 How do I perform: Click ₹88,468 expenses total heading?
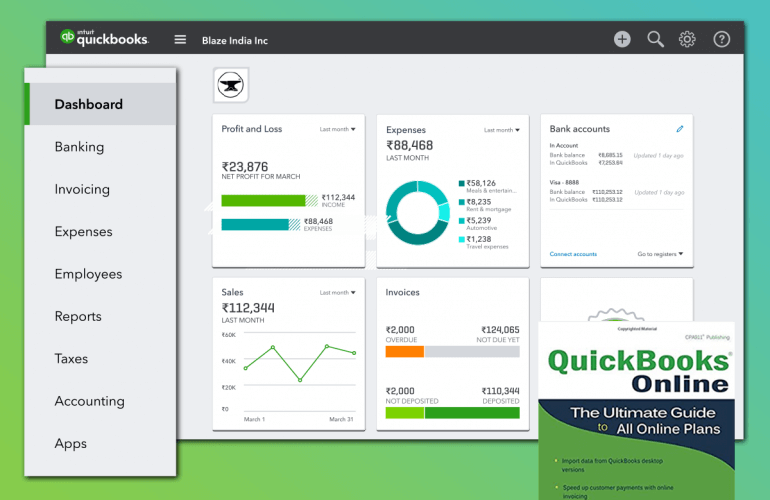pos(410,145)
